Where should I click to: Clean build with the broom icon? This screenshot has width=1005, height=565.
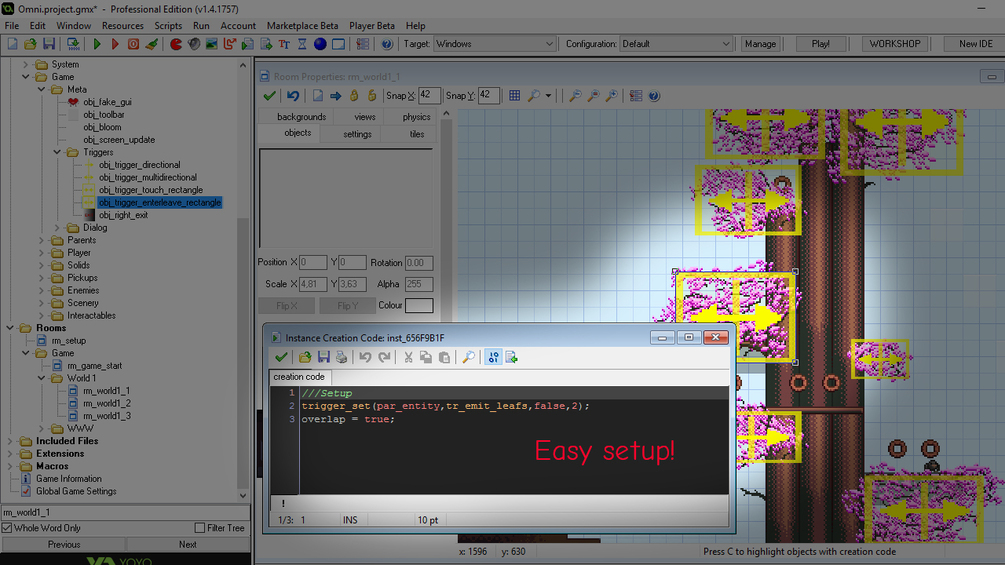[x=152, y=44]
